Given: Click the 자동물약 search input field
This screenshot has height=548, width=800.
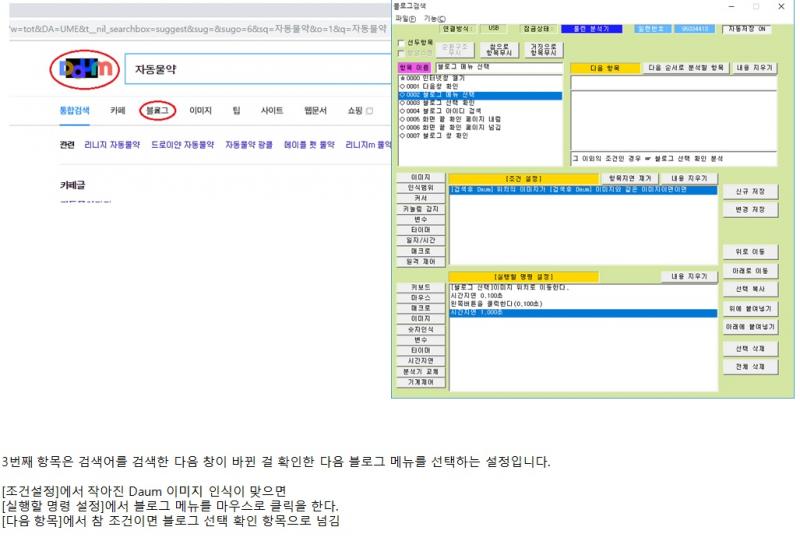Looking at the screenshot, I should pyautogui.click(x=250, y=70).
